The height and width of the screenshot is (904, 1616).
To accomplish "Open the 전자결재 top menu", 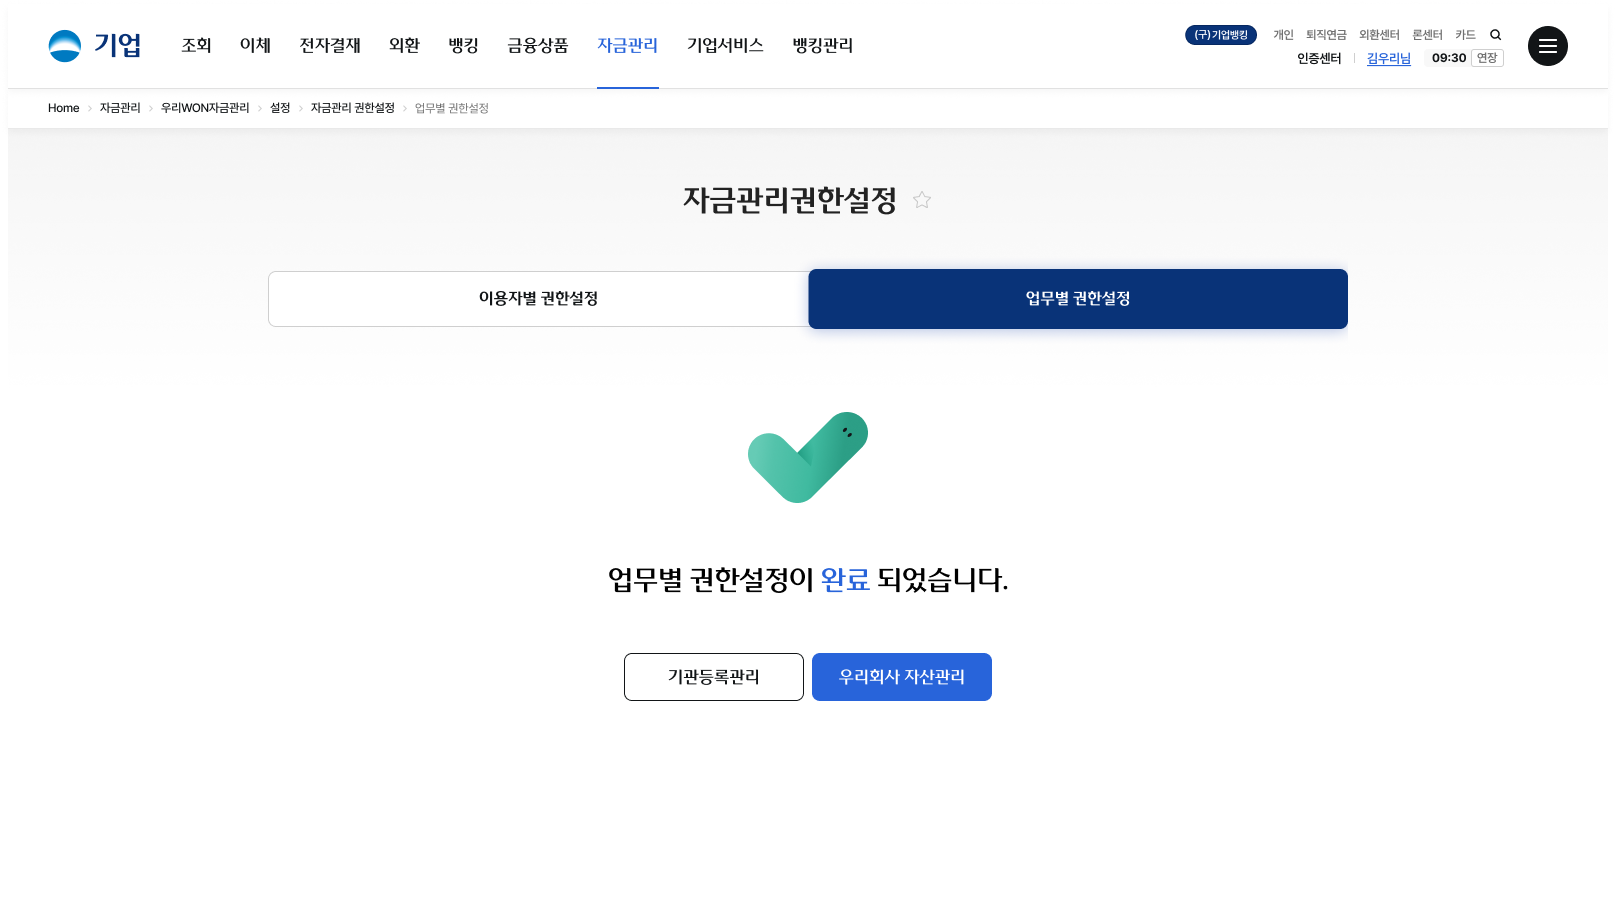I will (x=330, y=46).
